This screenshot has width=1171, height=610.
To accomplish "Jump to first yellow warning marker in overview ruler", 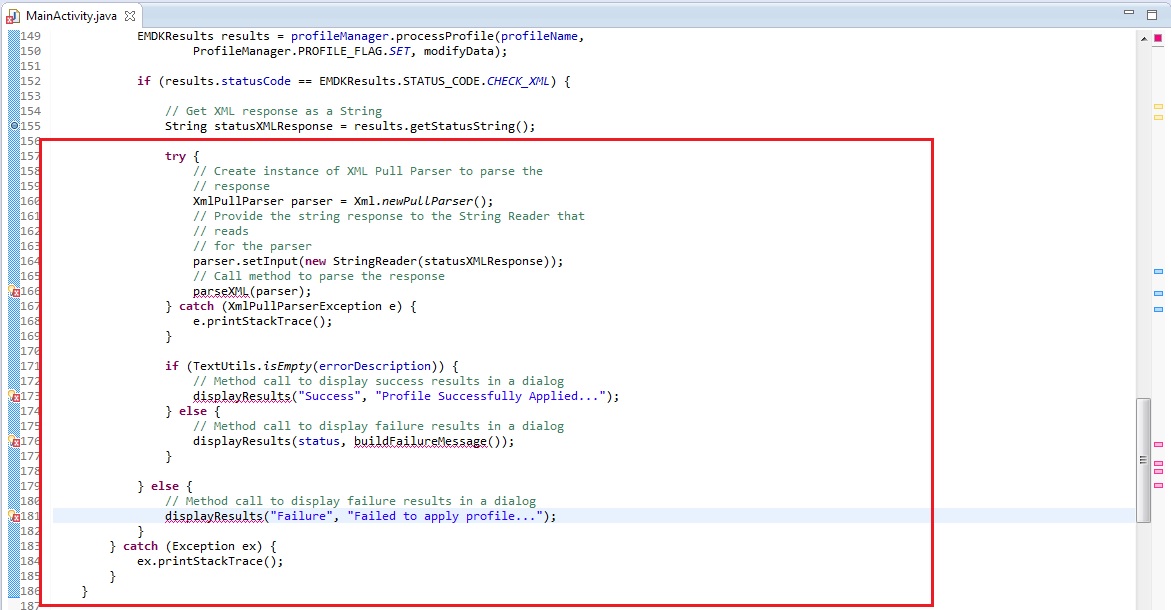I will [x=1158, y=105].
